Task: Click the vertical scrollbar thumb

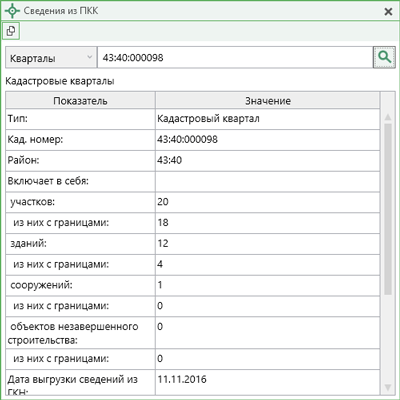Action: (x=388, y=209)
